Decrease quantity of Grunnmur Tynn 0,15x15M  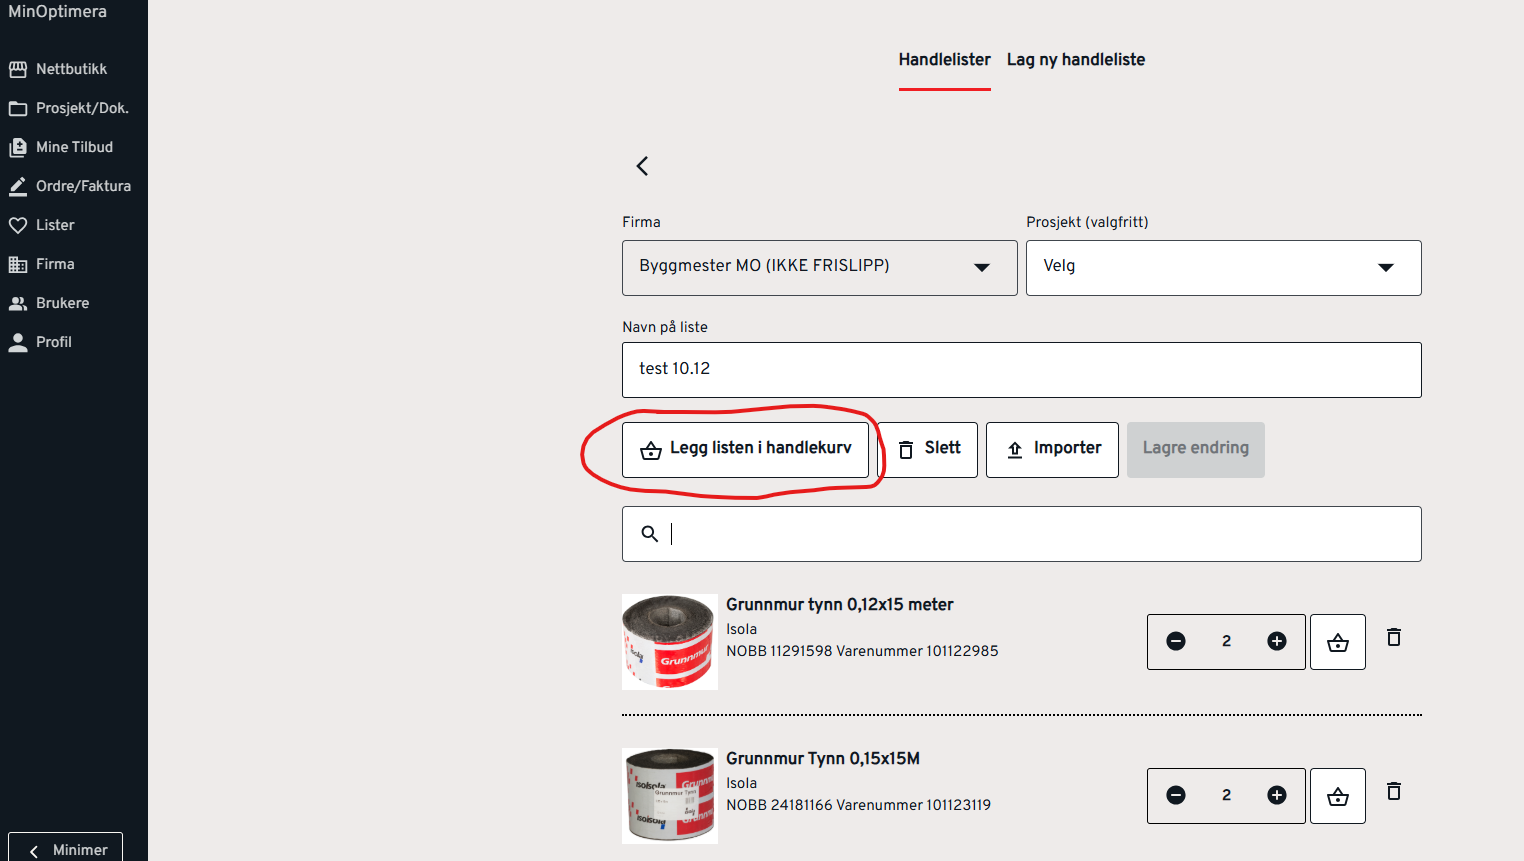coord(1176,796)
